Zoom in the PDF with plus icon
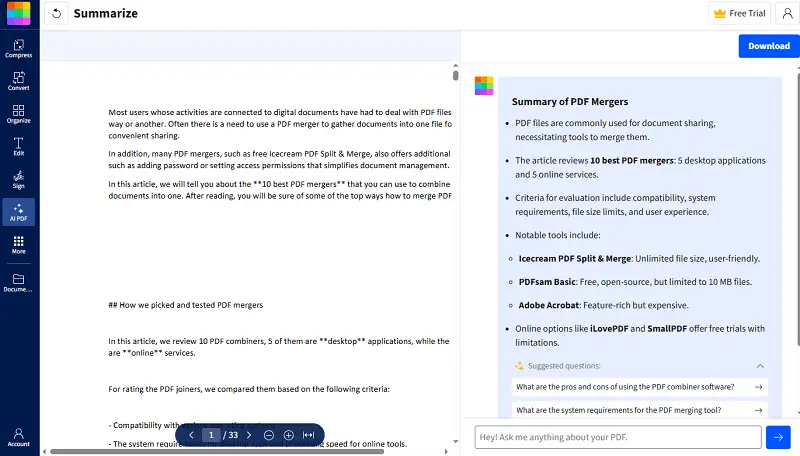 pyautogui.click(x=289, y=435)
